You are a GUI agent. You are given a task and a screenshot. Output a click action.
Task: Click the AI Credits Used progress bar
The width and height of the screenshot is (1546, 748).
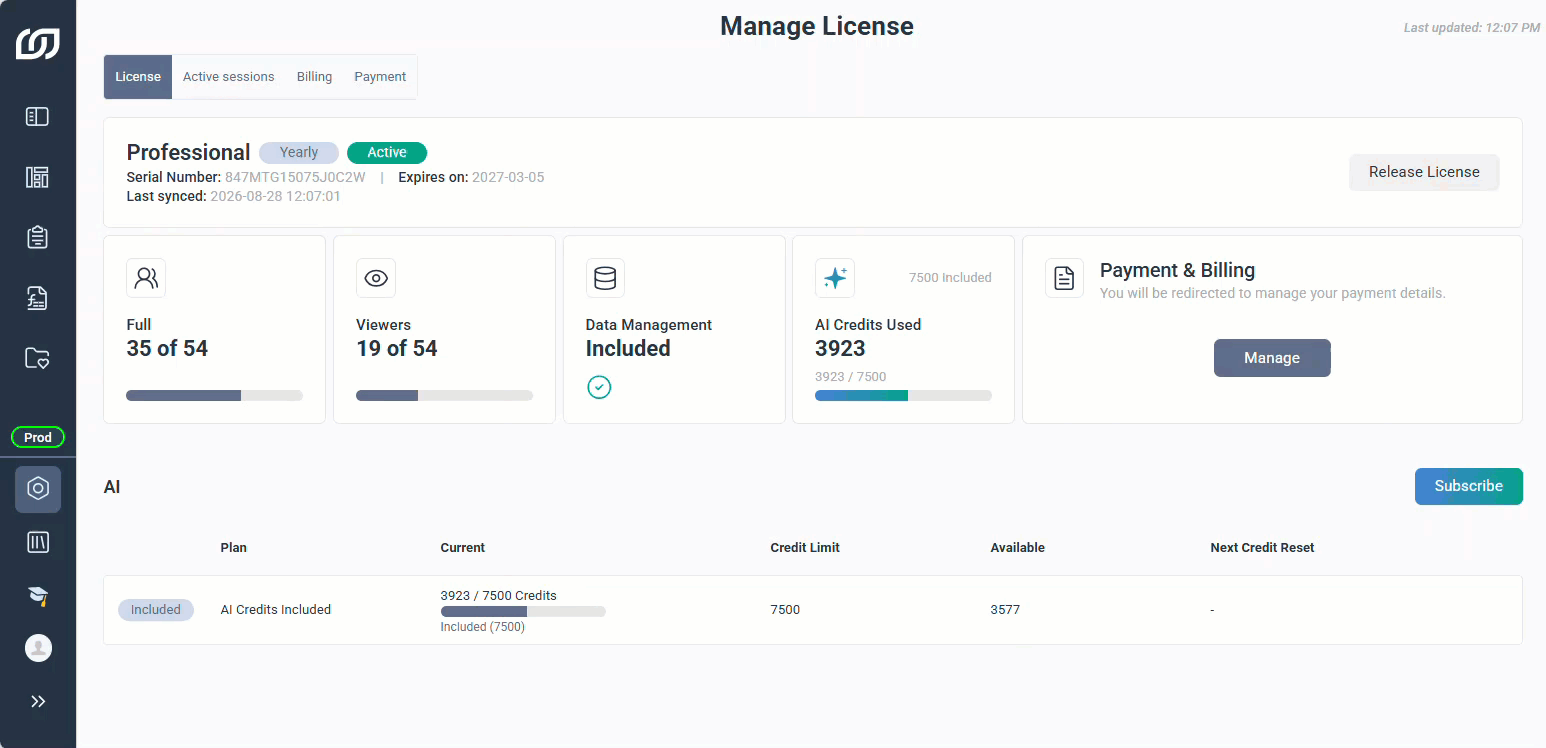click(903, 396)
